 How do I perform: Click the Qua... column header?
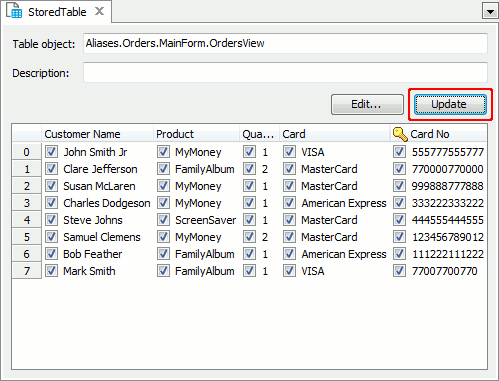259,134
